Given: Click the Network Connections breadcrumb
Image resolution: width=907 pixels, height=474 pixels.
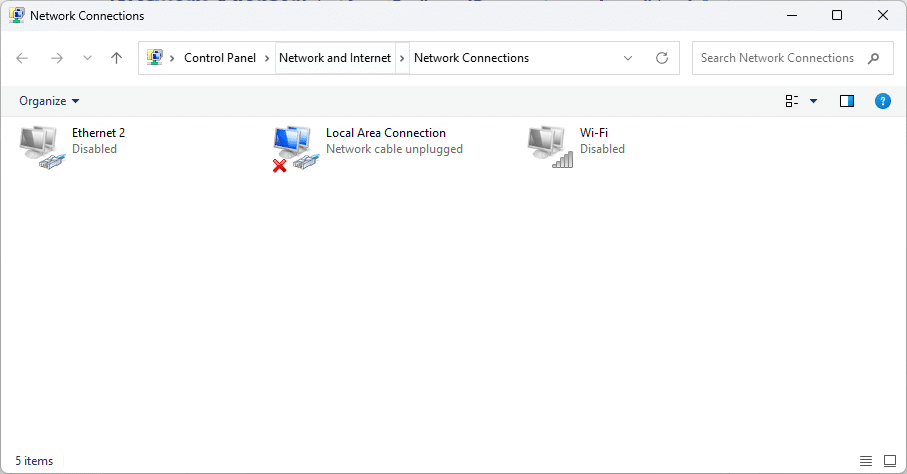Looking at the screenshot, I should click(x=471, y=58).
